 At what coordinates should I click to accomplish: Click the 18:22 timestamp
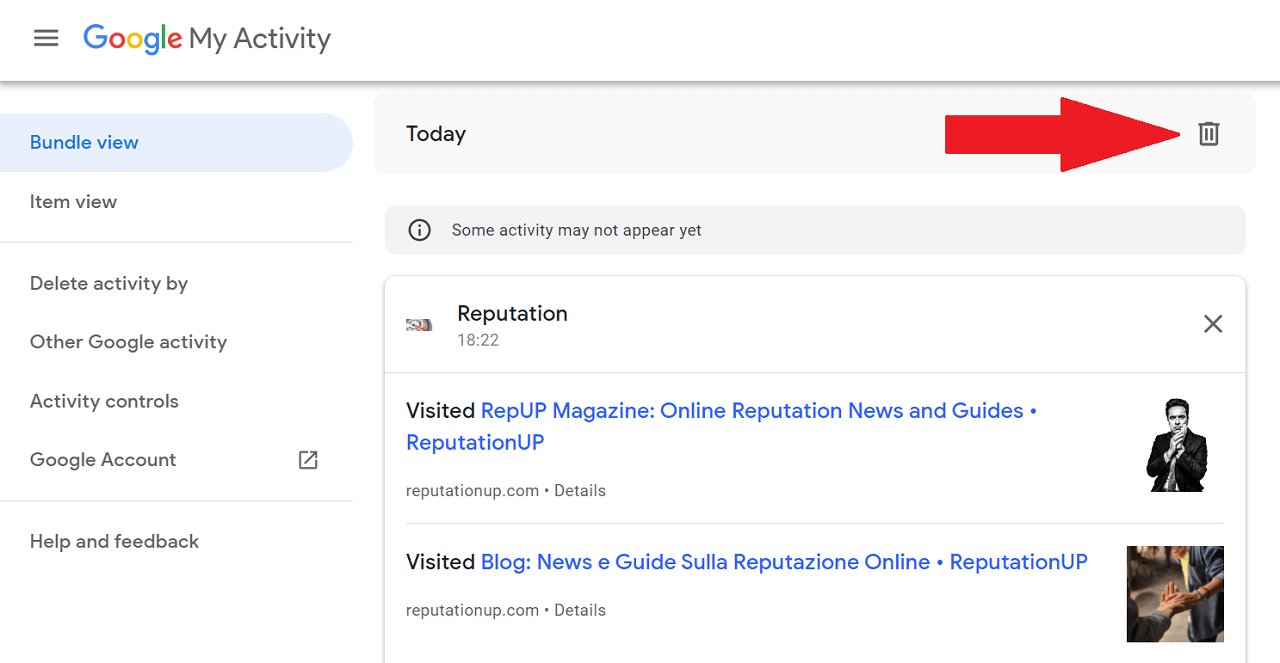[478, 341]
